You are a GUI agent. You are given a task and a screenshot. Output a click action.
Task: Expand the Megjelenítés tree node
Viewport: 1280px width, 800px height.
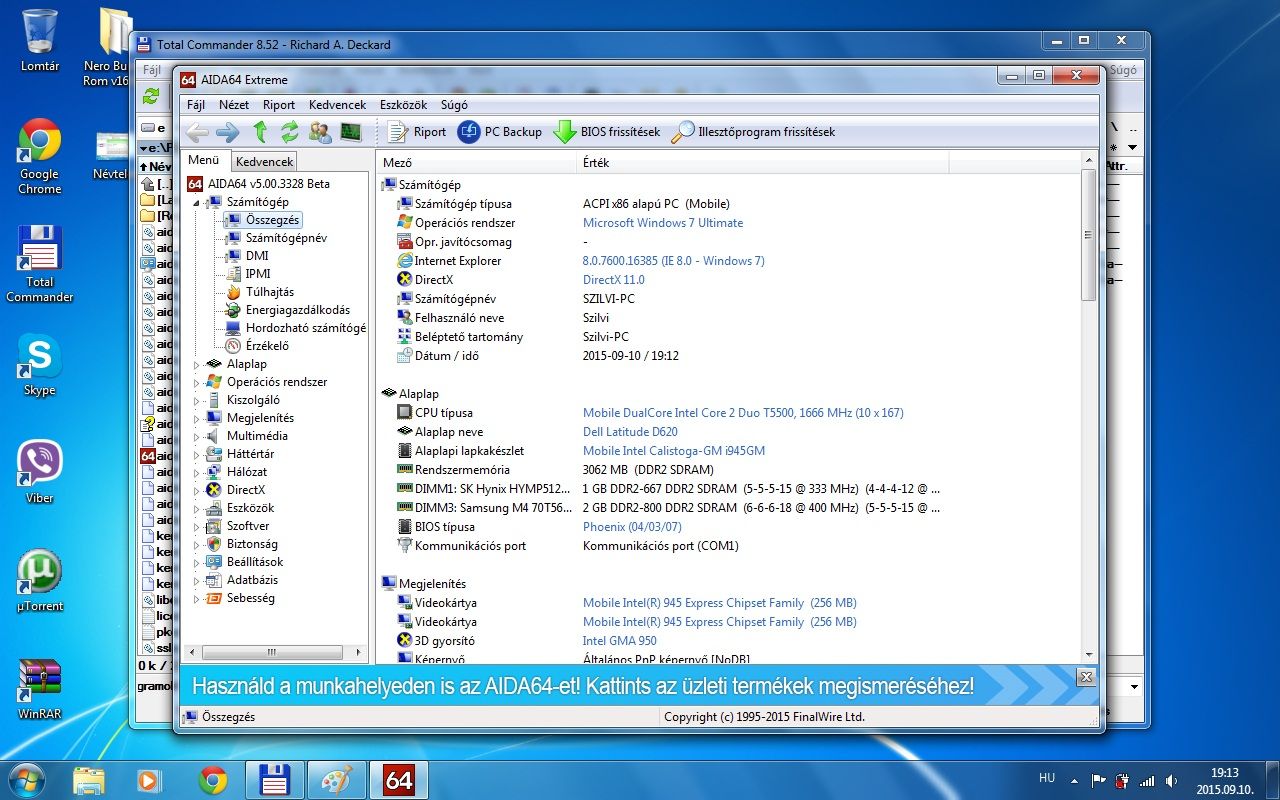[x=197, y=418]
